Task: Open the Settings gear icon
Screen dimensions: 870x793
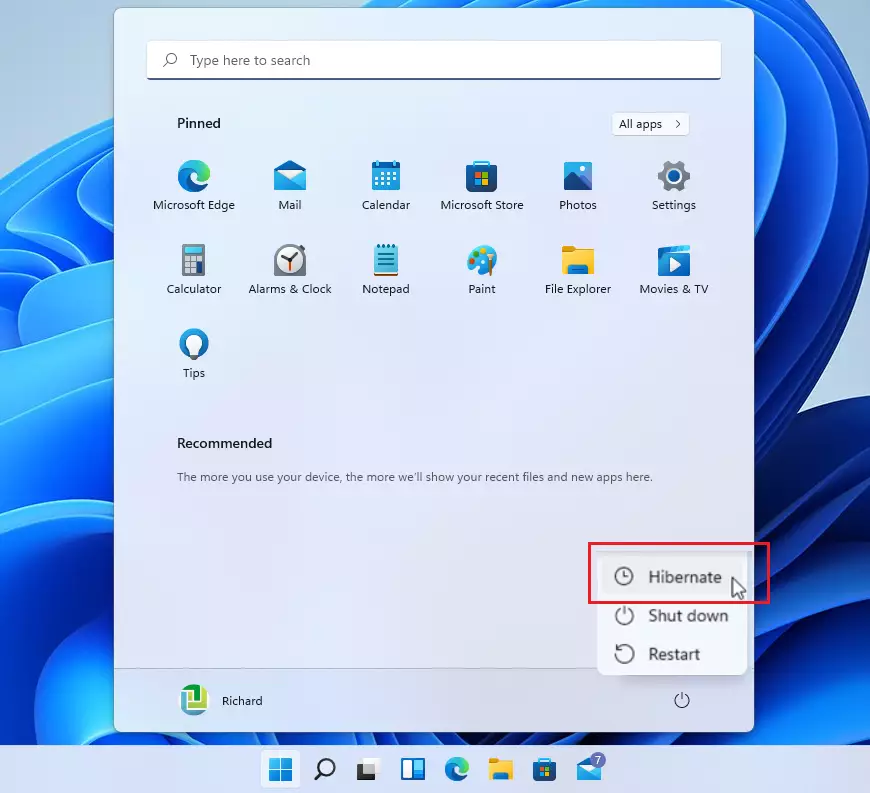Action: (674, 186)
